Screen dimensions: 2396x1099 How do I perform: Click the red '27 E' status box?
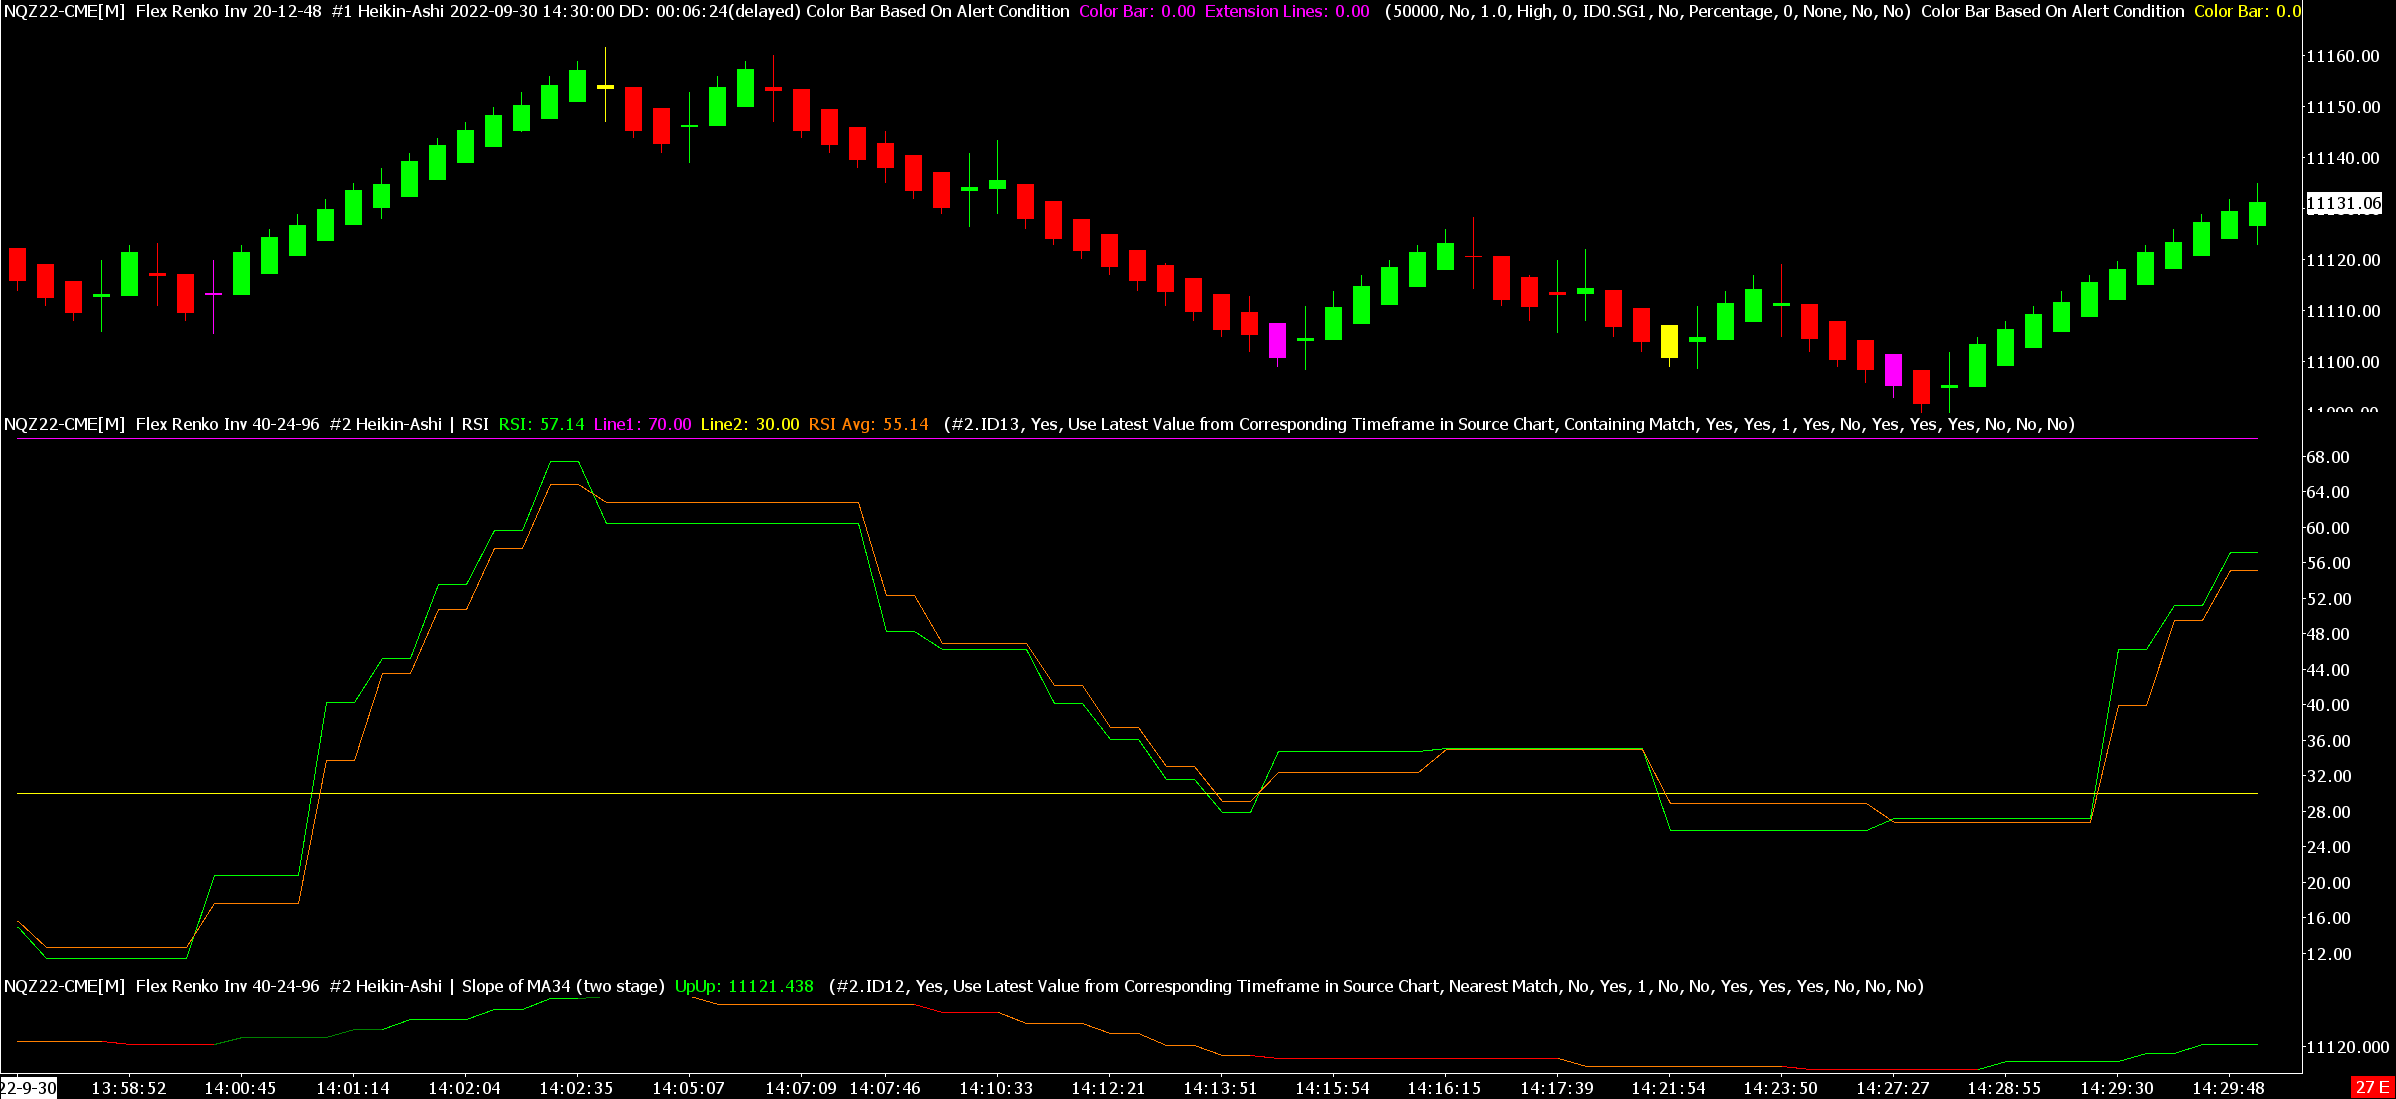tap(2371, 1087)
